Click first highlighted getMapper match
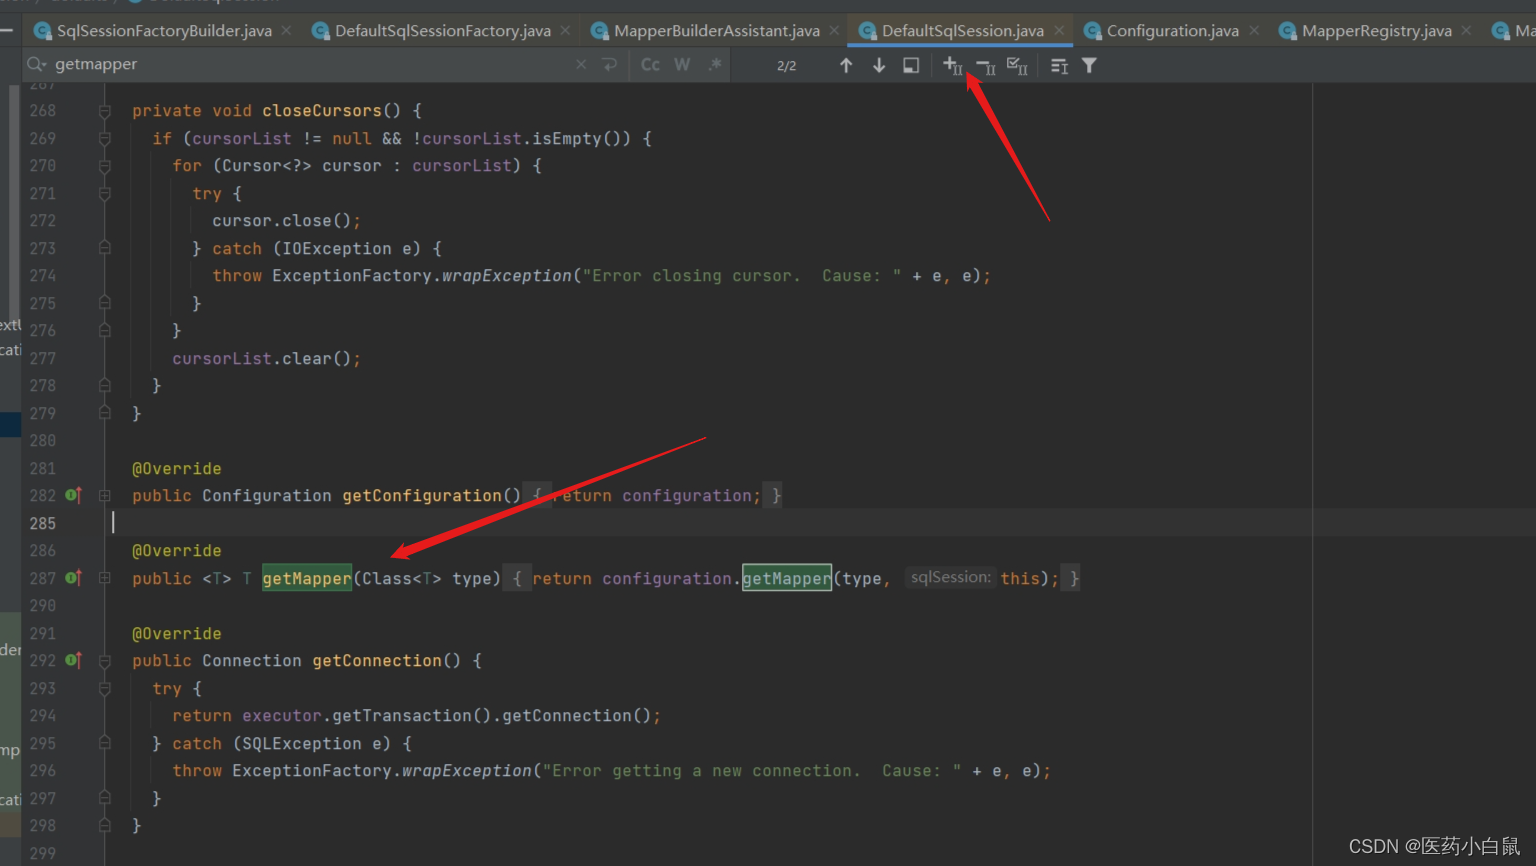1536x866 pixels. 307,578
